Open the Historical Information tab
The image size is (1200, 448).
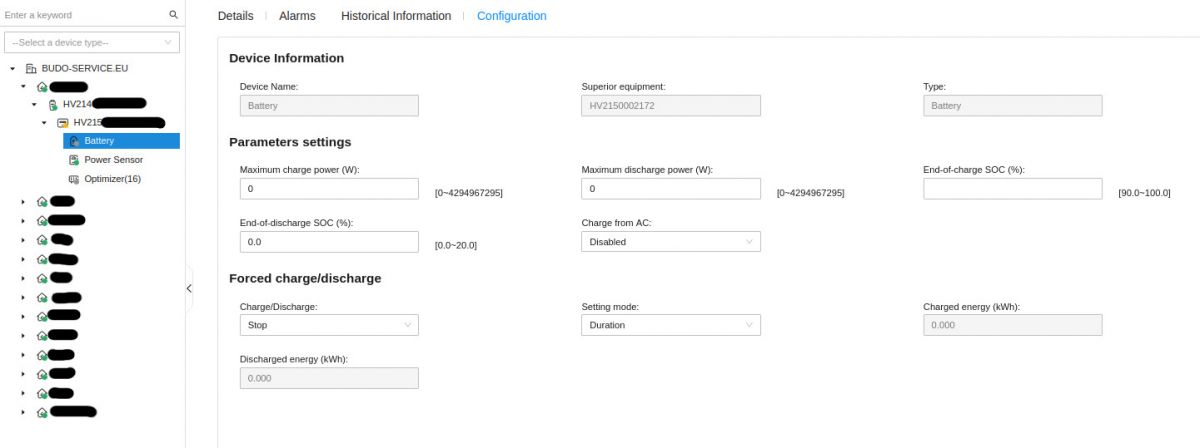[x=396, y=16]
